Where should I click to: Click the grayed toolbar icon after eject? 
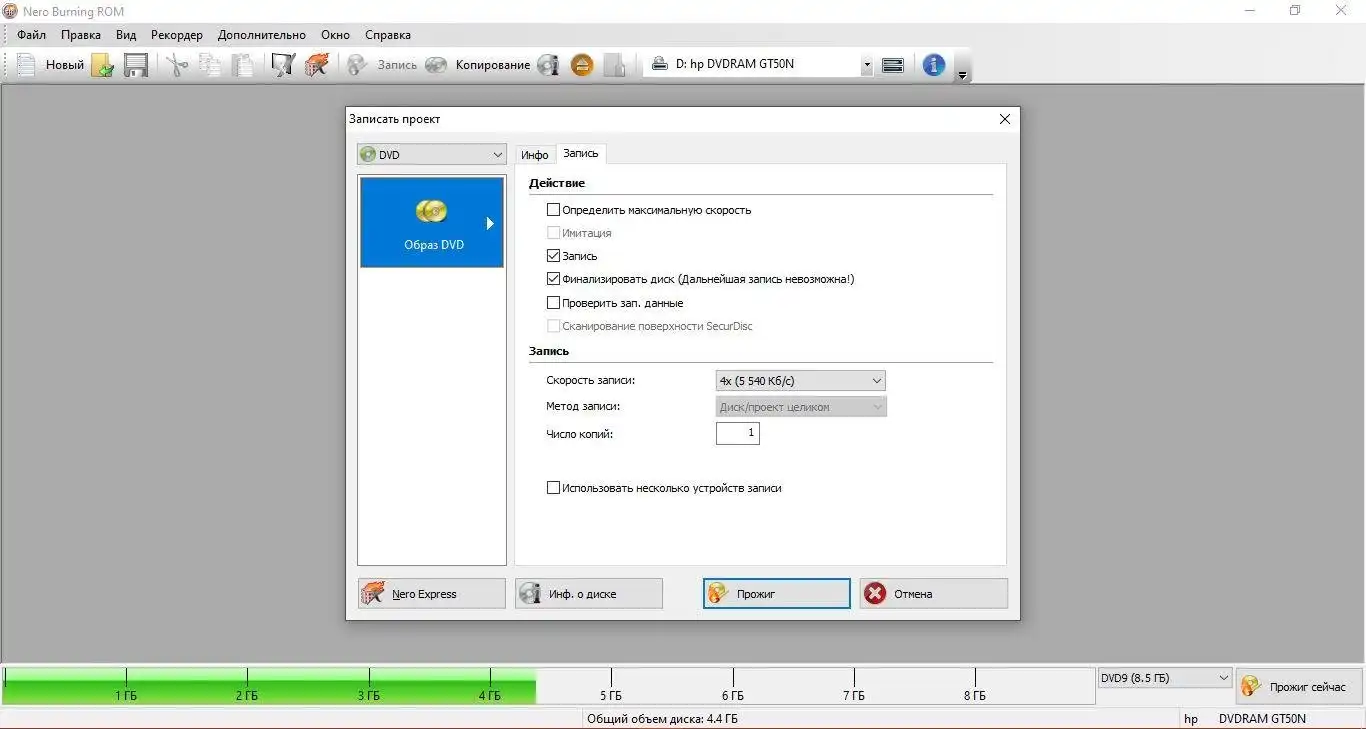[615, 65]
